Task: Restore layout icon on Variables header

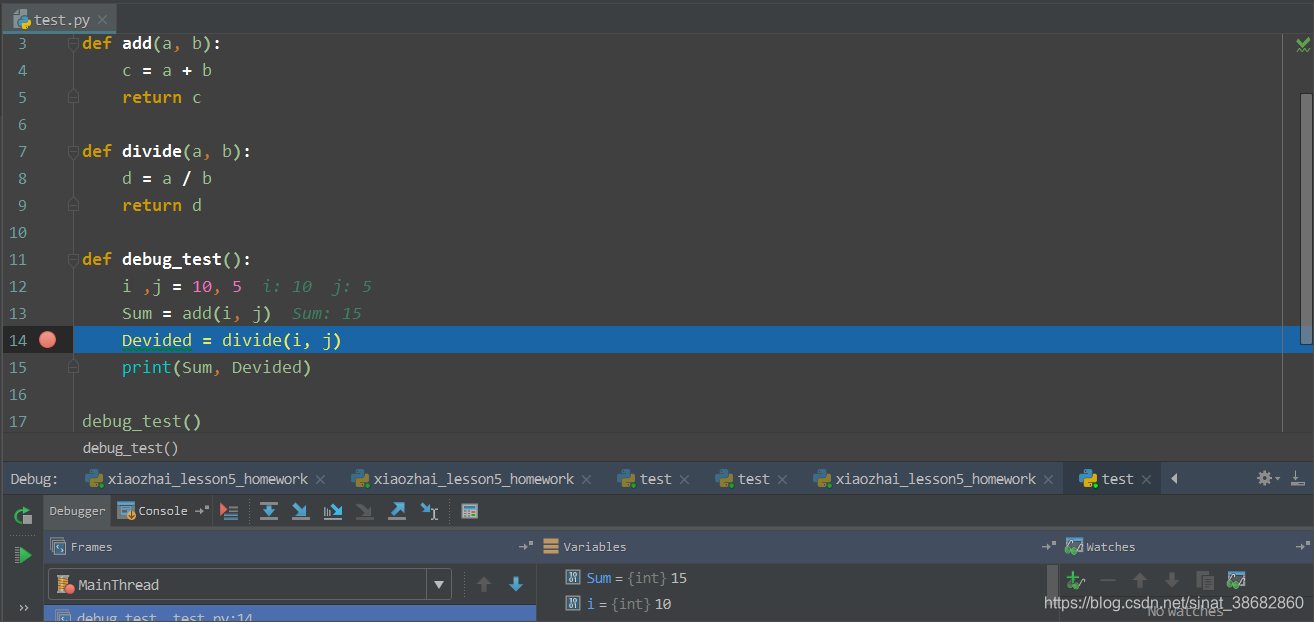Action: tap(1049, 547)
